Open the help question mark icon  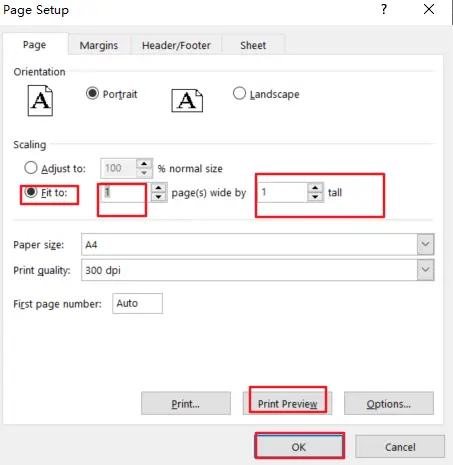[x=384, y=9]
